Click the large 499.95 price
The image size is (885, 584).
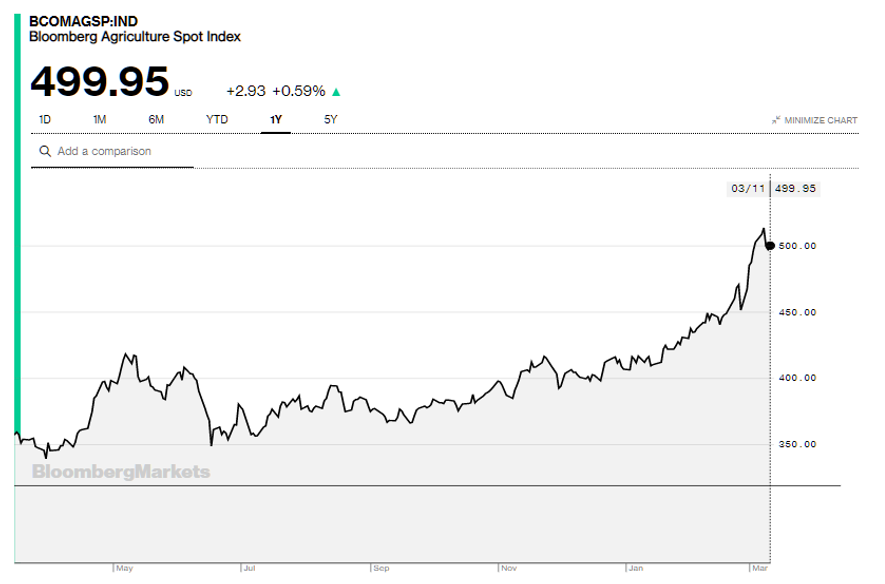[x=100, y=81]
